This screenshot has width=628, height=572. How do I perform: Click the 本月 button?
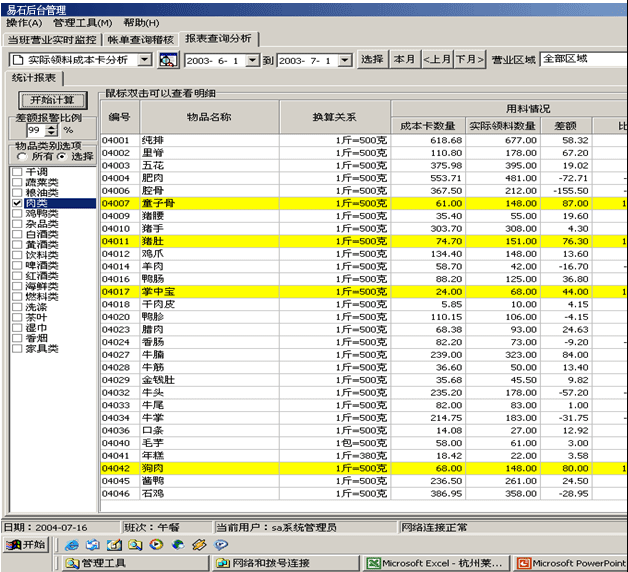pyautogui.click(x=404, y=60)
